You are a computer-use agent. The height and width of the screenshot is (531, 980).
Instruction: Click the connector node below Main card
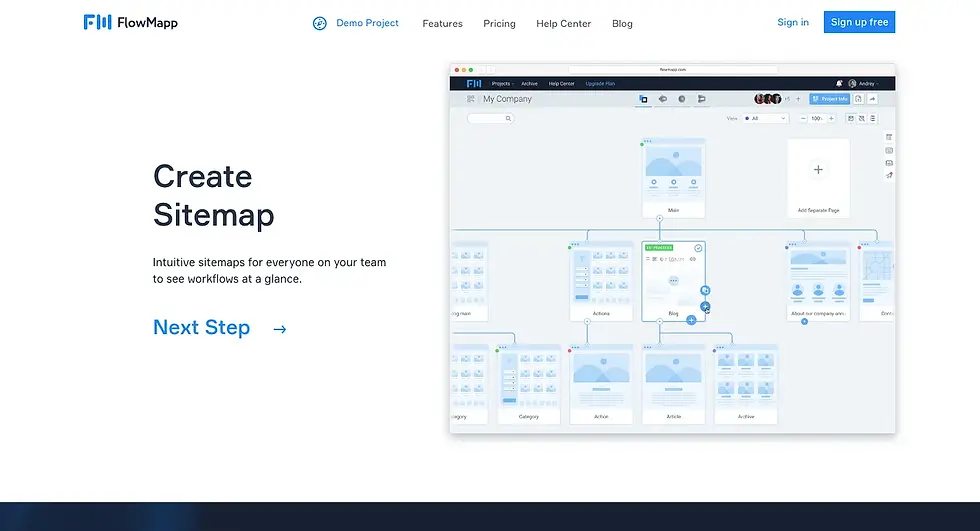[659, 218]
